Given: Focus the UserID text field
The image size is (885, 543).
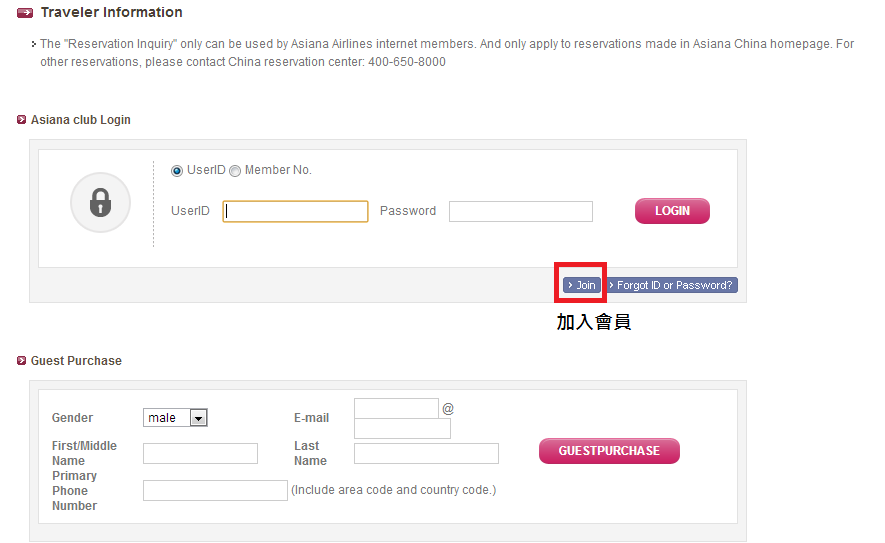Looking at the screenshot, I should pos(295,211).
